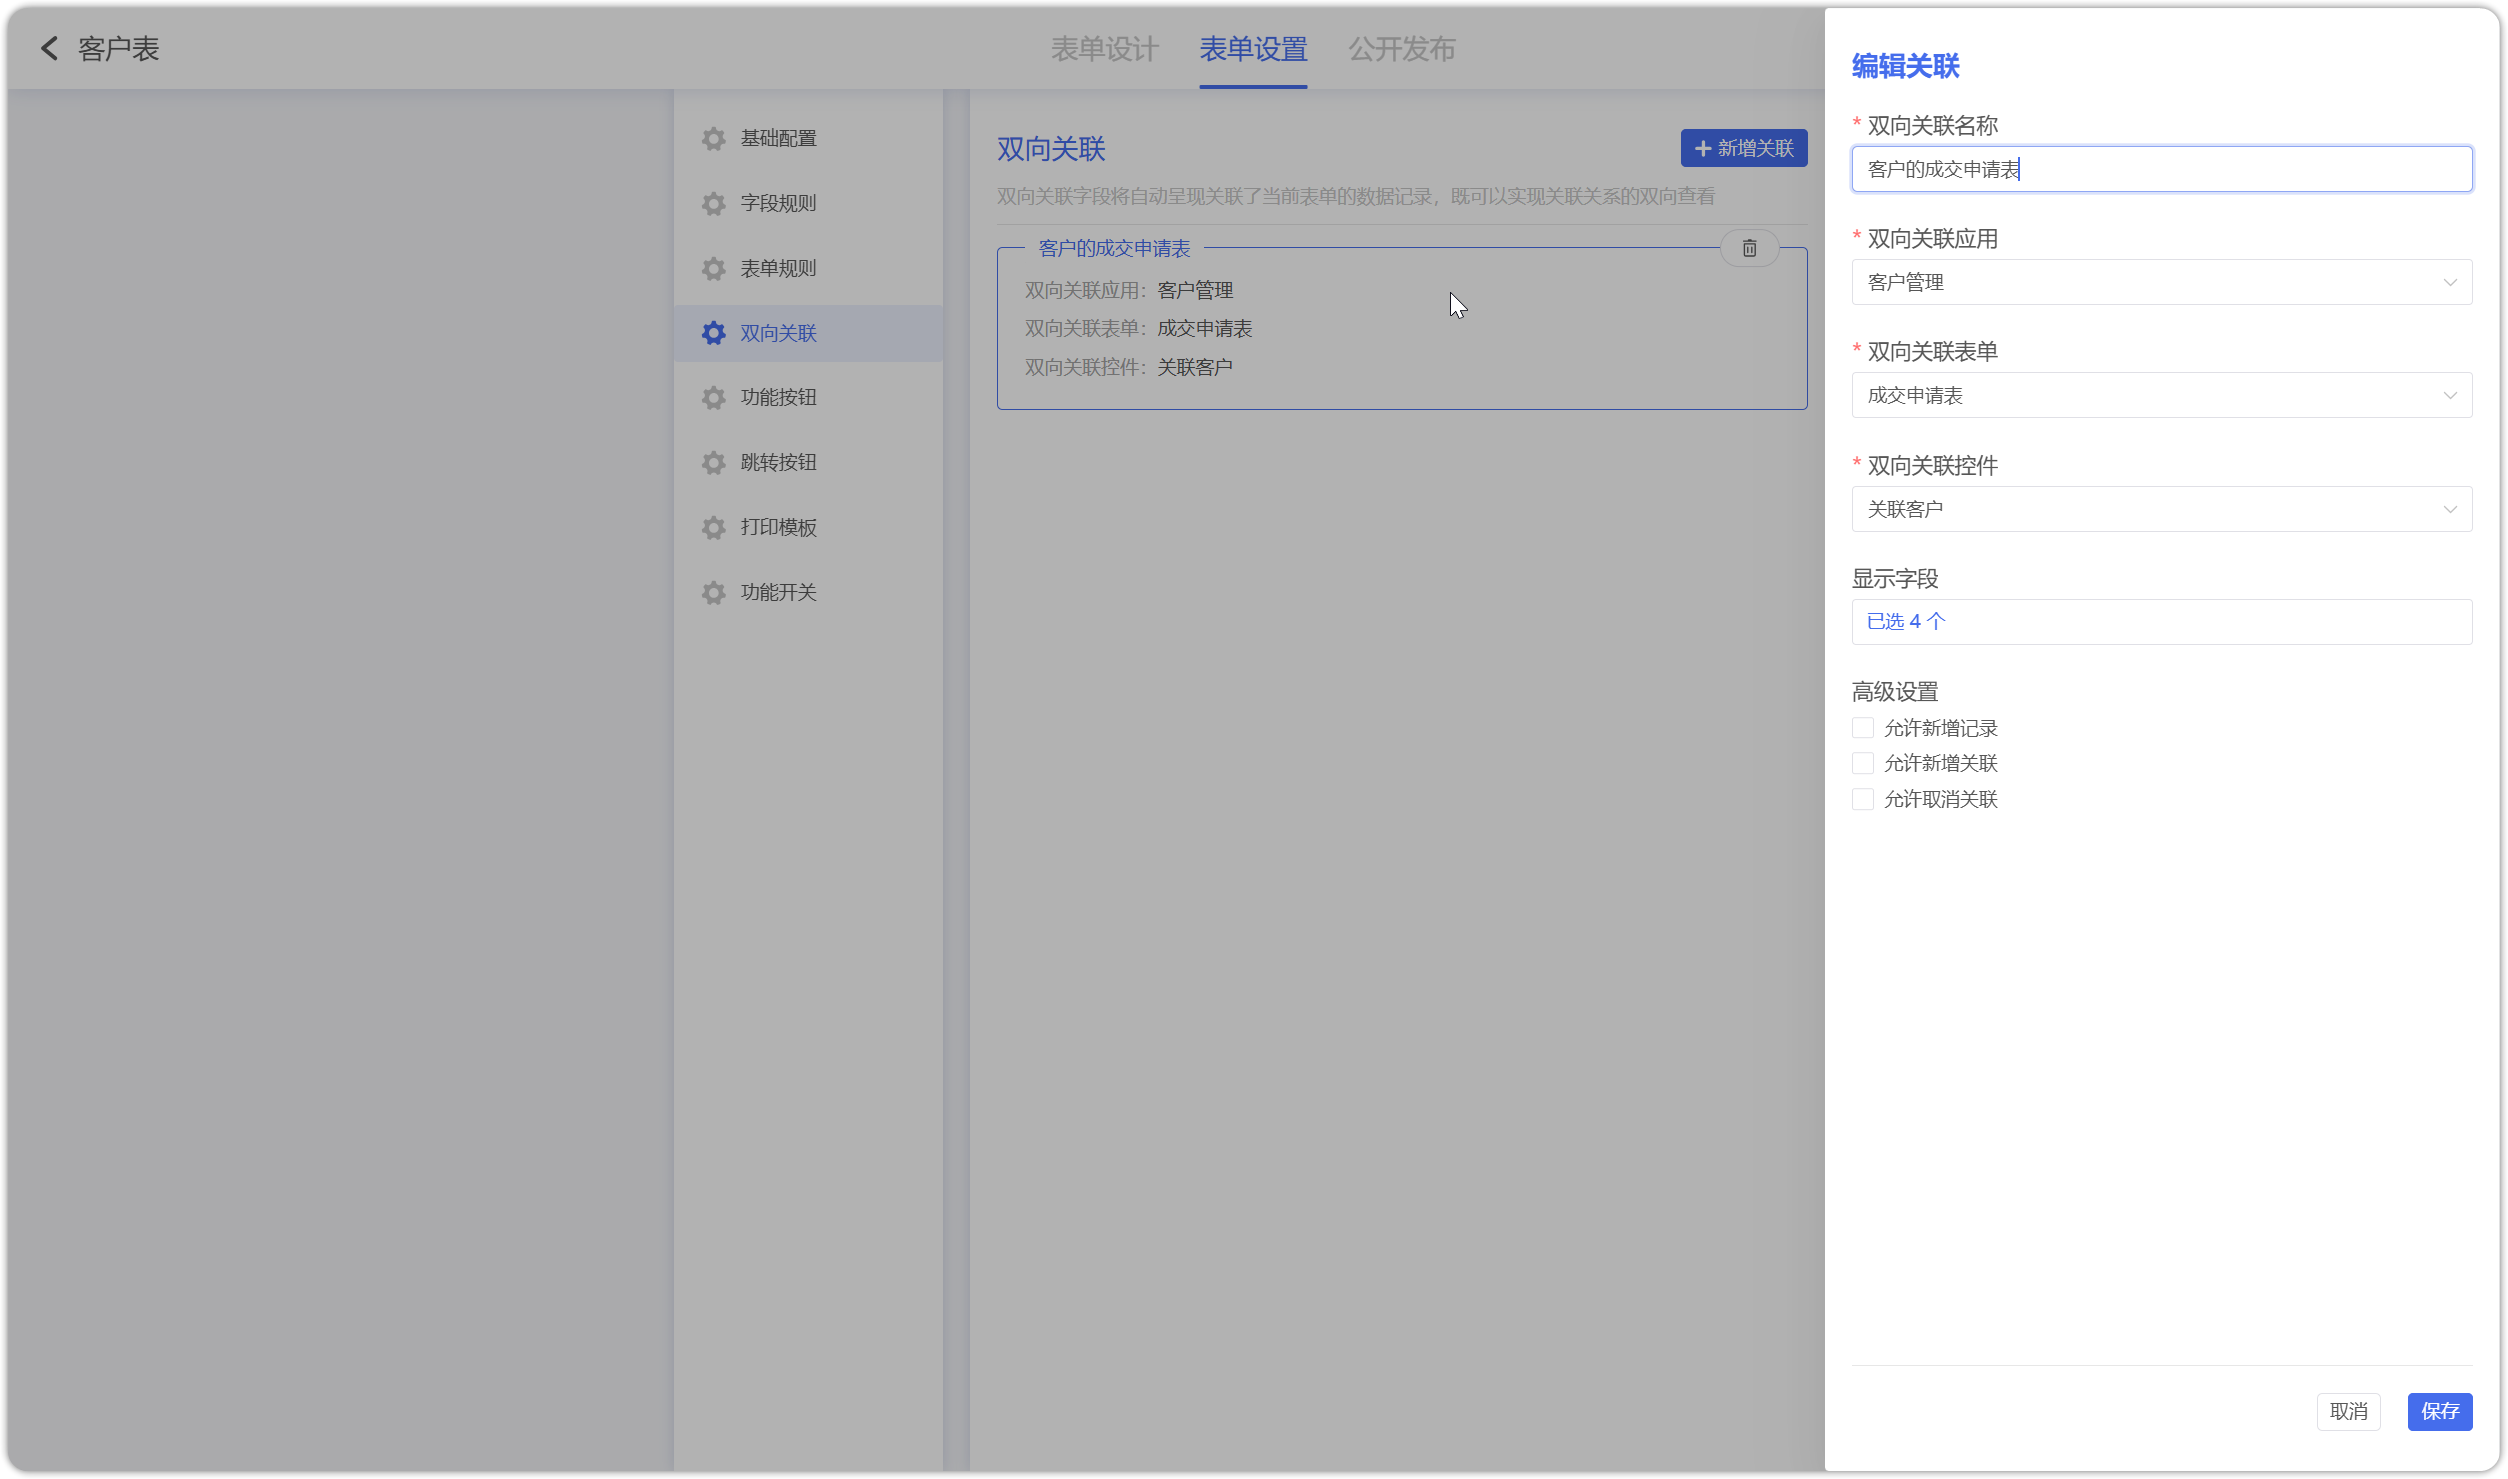Click the 高级设置 section label
Screen dimensions: 2508x1479
(1895, 691)
